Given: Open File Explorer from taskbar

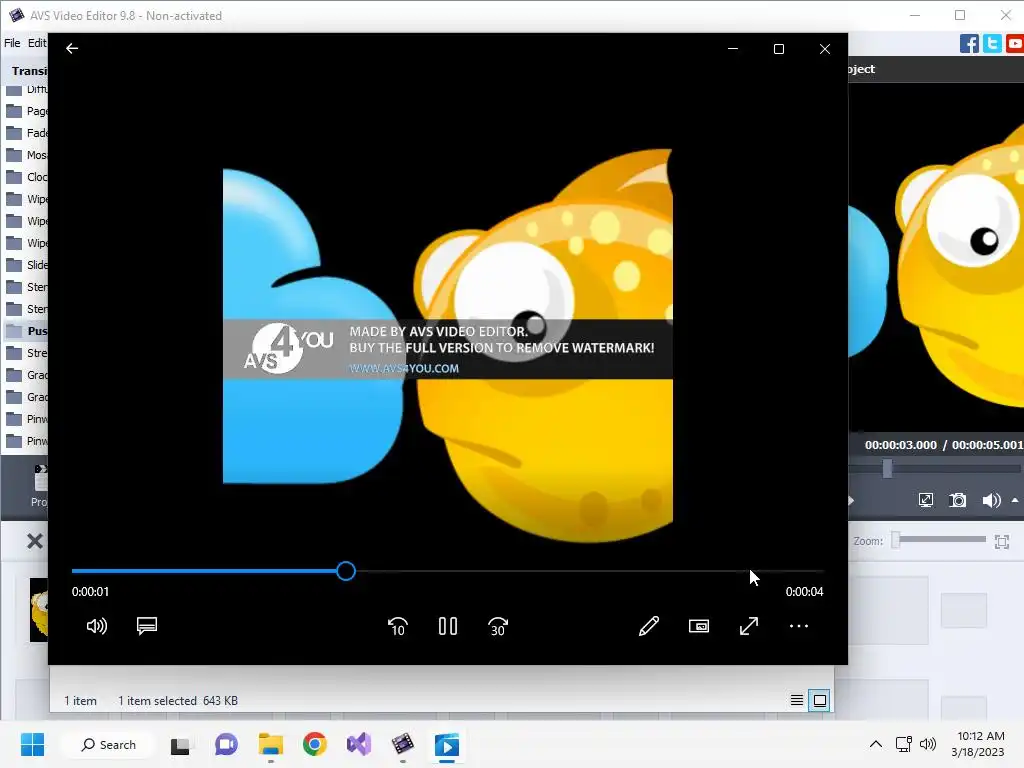Looking at the screenshot, I should tap(270, 744).
